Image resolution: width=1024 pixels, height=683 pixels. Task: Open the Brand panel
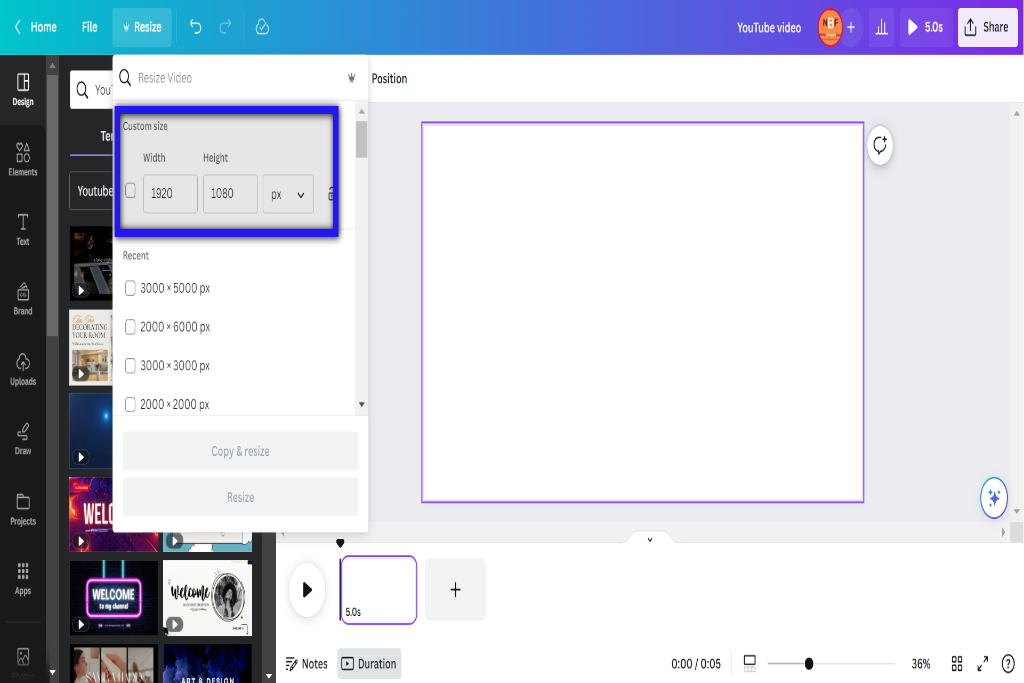tap(23, 299)
